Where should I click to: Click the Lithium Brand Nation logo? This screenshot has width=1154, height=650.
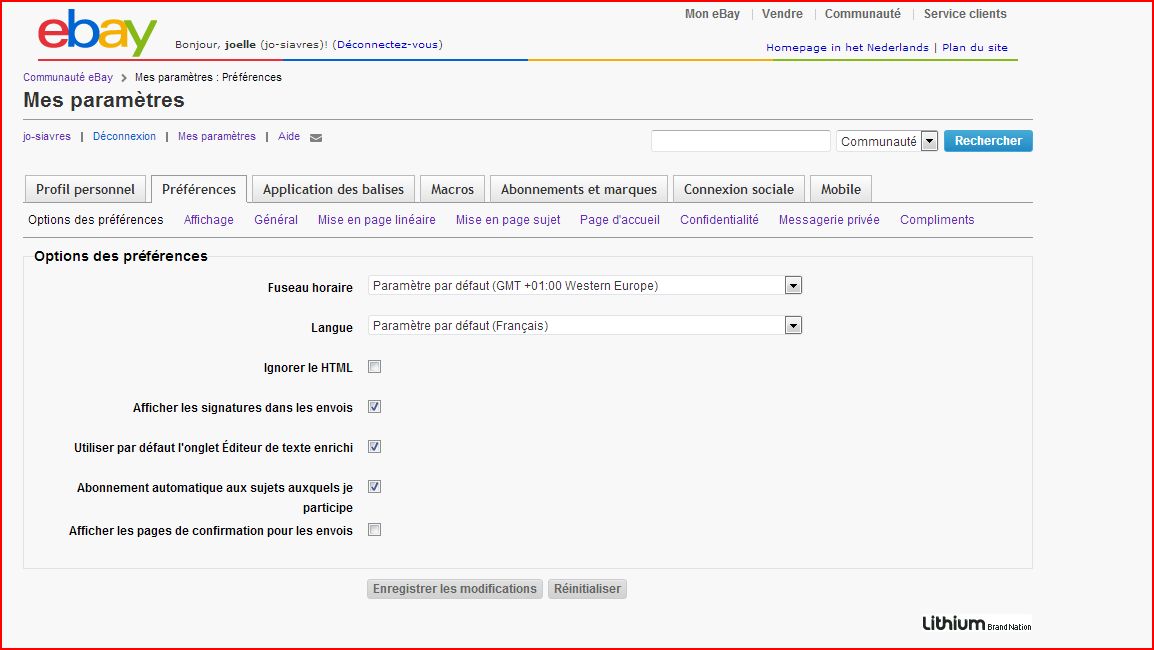point(976,624)
